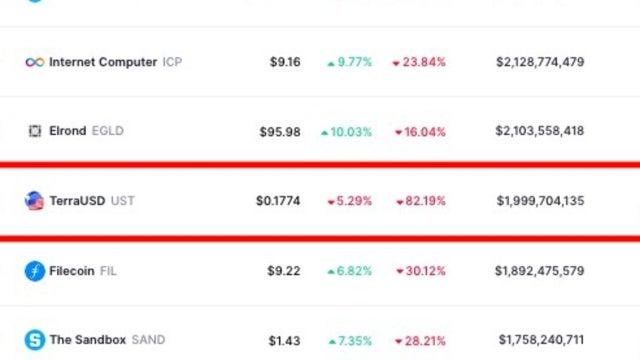Open The Sandbox coin link
The image size is (640, 360).
tap(87, 340)
